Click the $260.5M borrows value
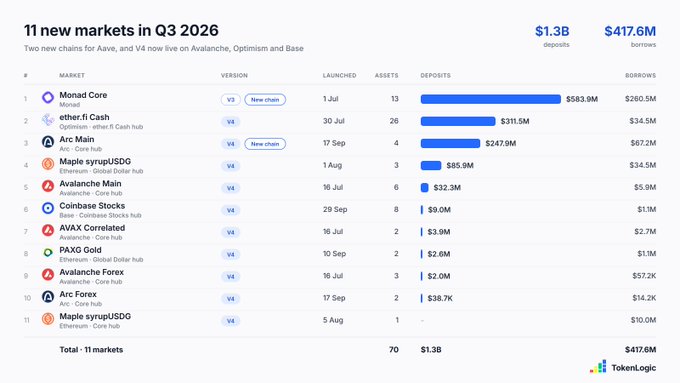Screen dimensions: 680x383 (641, 99)
